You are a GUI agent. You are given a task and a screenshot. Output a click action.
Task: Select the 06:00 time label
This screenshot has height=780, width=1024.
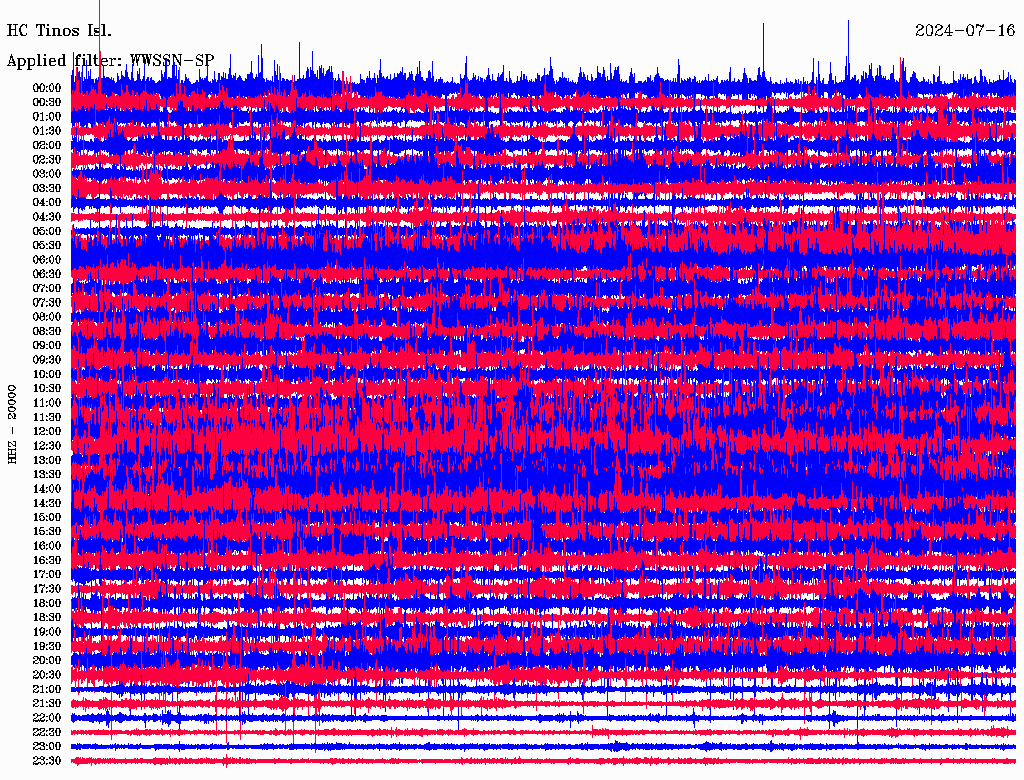tap(47, 260)
